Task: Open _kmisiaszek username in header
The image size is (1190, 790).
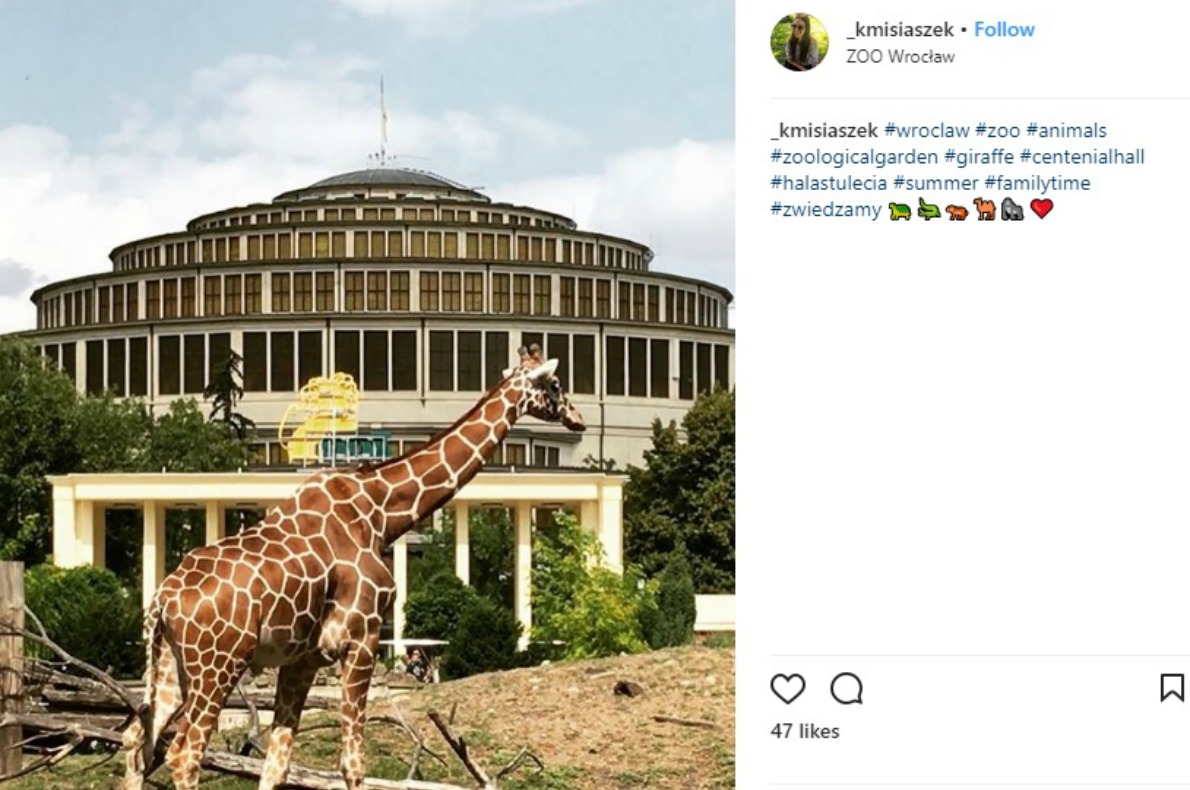Action: tap(899, 30)
